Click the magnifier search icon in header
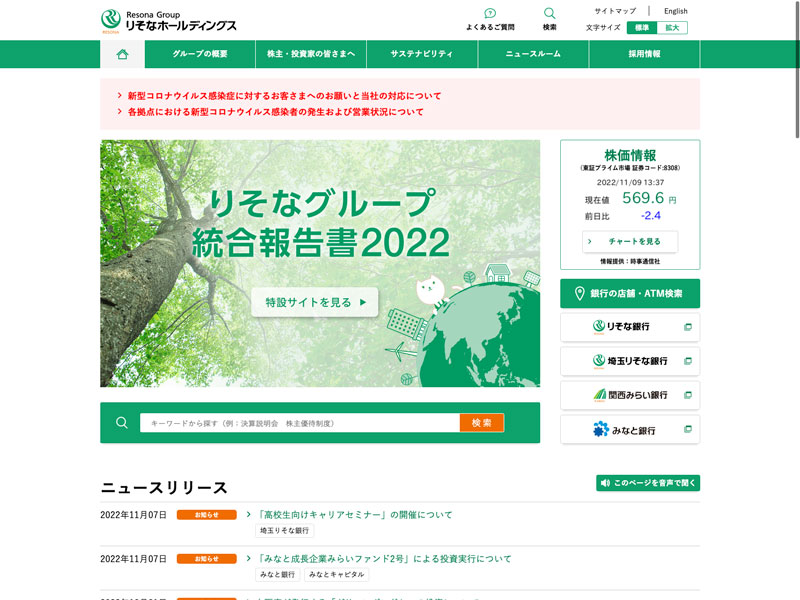 pos(550,14)
